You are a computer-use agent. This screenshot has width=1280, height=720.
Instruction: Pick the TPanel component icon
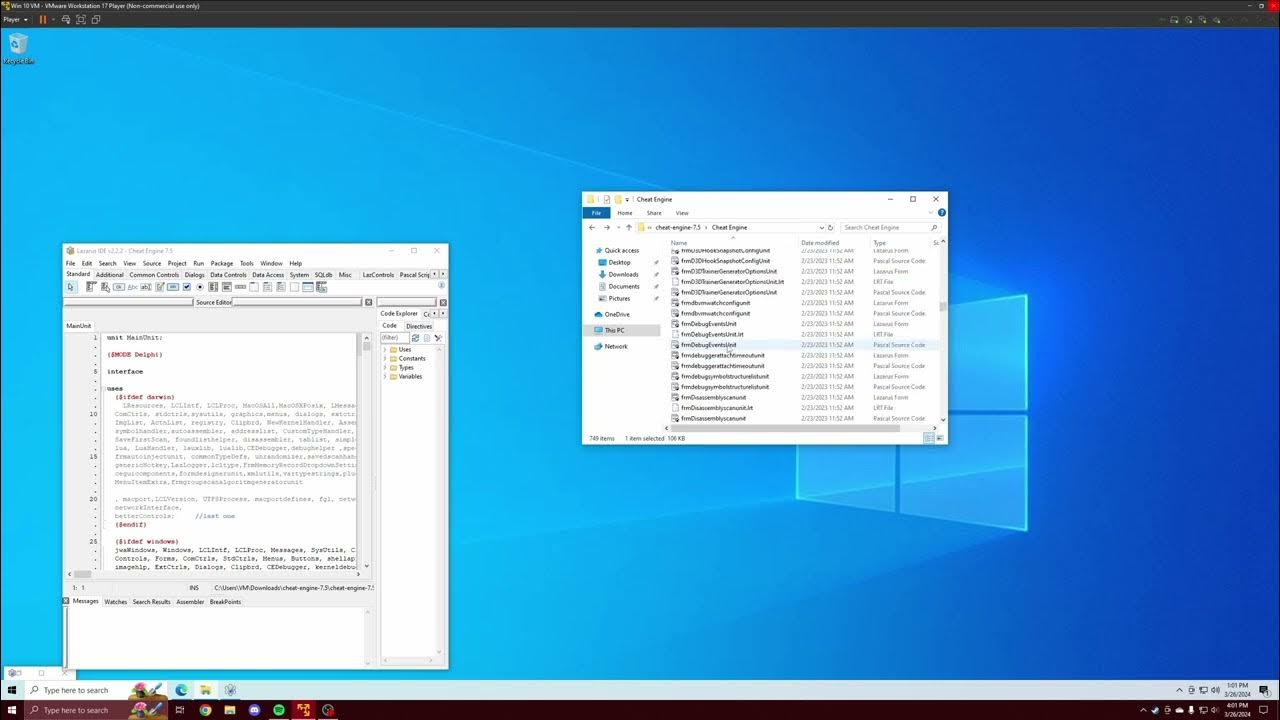[x=294, y=287]
